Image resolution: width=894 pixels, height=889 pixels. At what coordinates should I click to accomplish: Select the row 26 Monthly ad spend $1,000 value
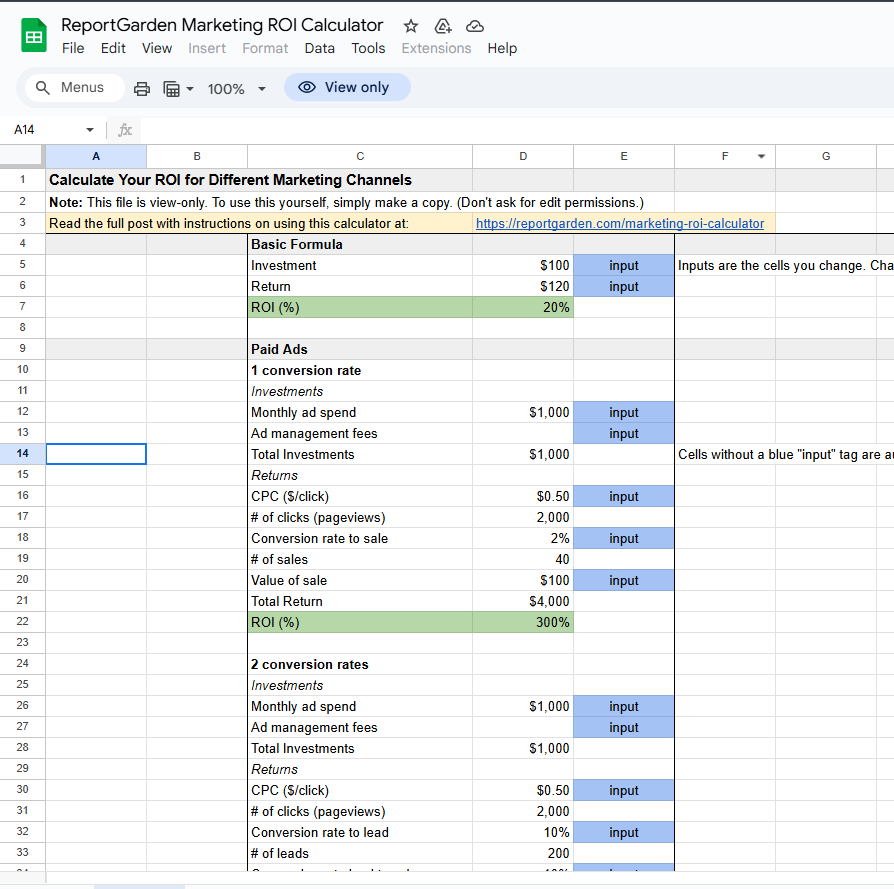(523, 707)
